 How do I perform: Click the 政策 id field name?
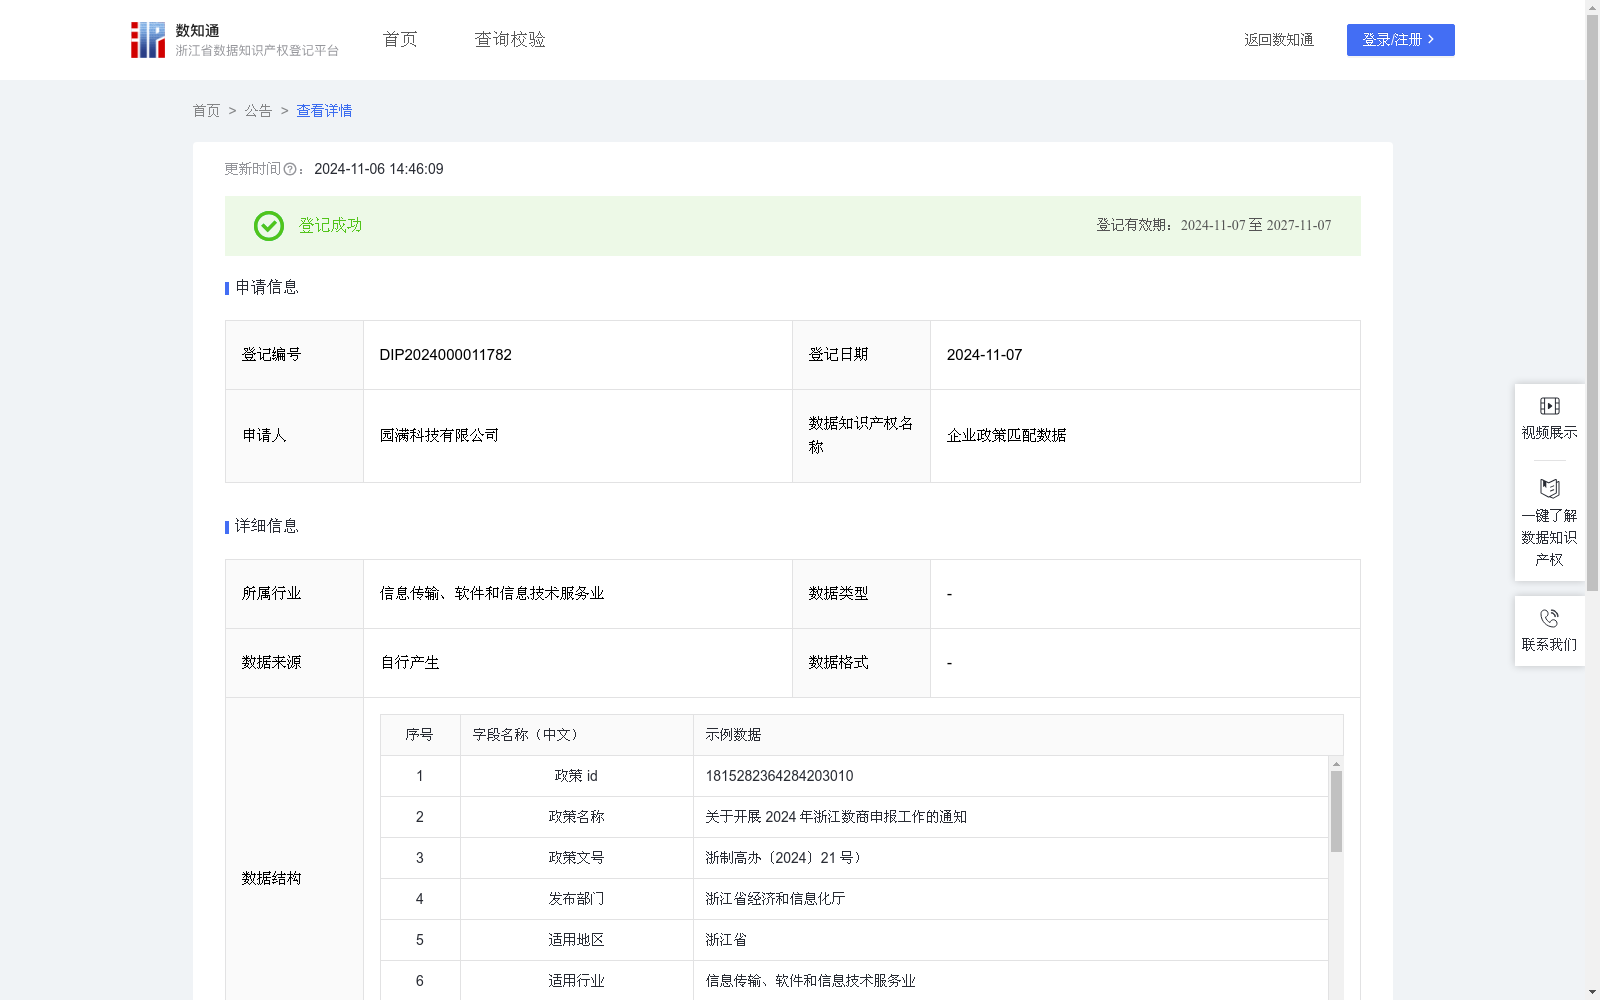pyautogui.click(x=576, y=776)
